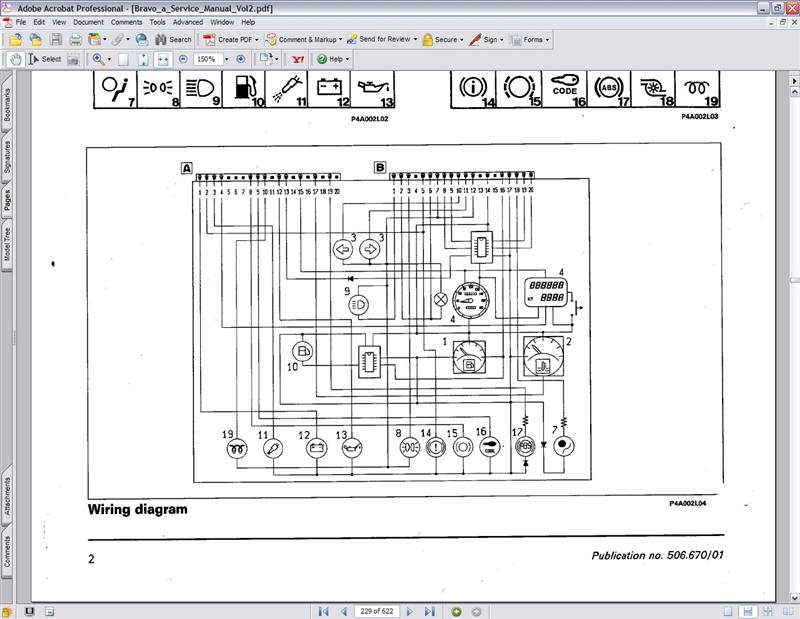Viewport: 800px width, 619px height.
Task: Toggle the Fit Width view button
Action: [x=163, y=59]
